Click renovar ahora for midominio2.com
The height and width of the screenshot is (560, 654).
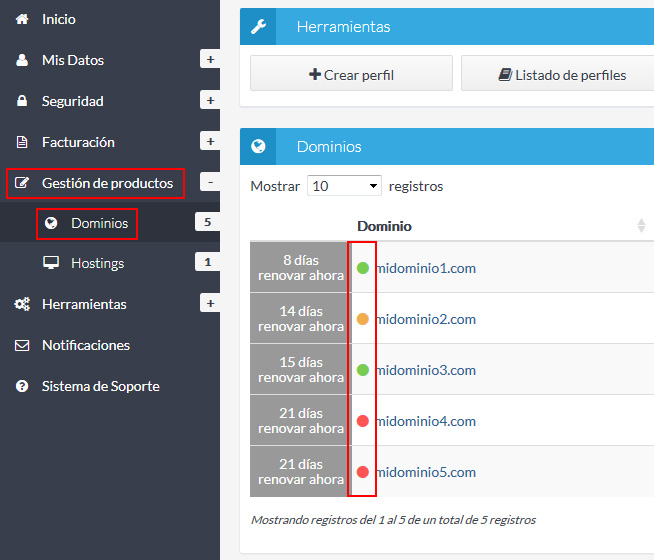click(x=300, y=327)
